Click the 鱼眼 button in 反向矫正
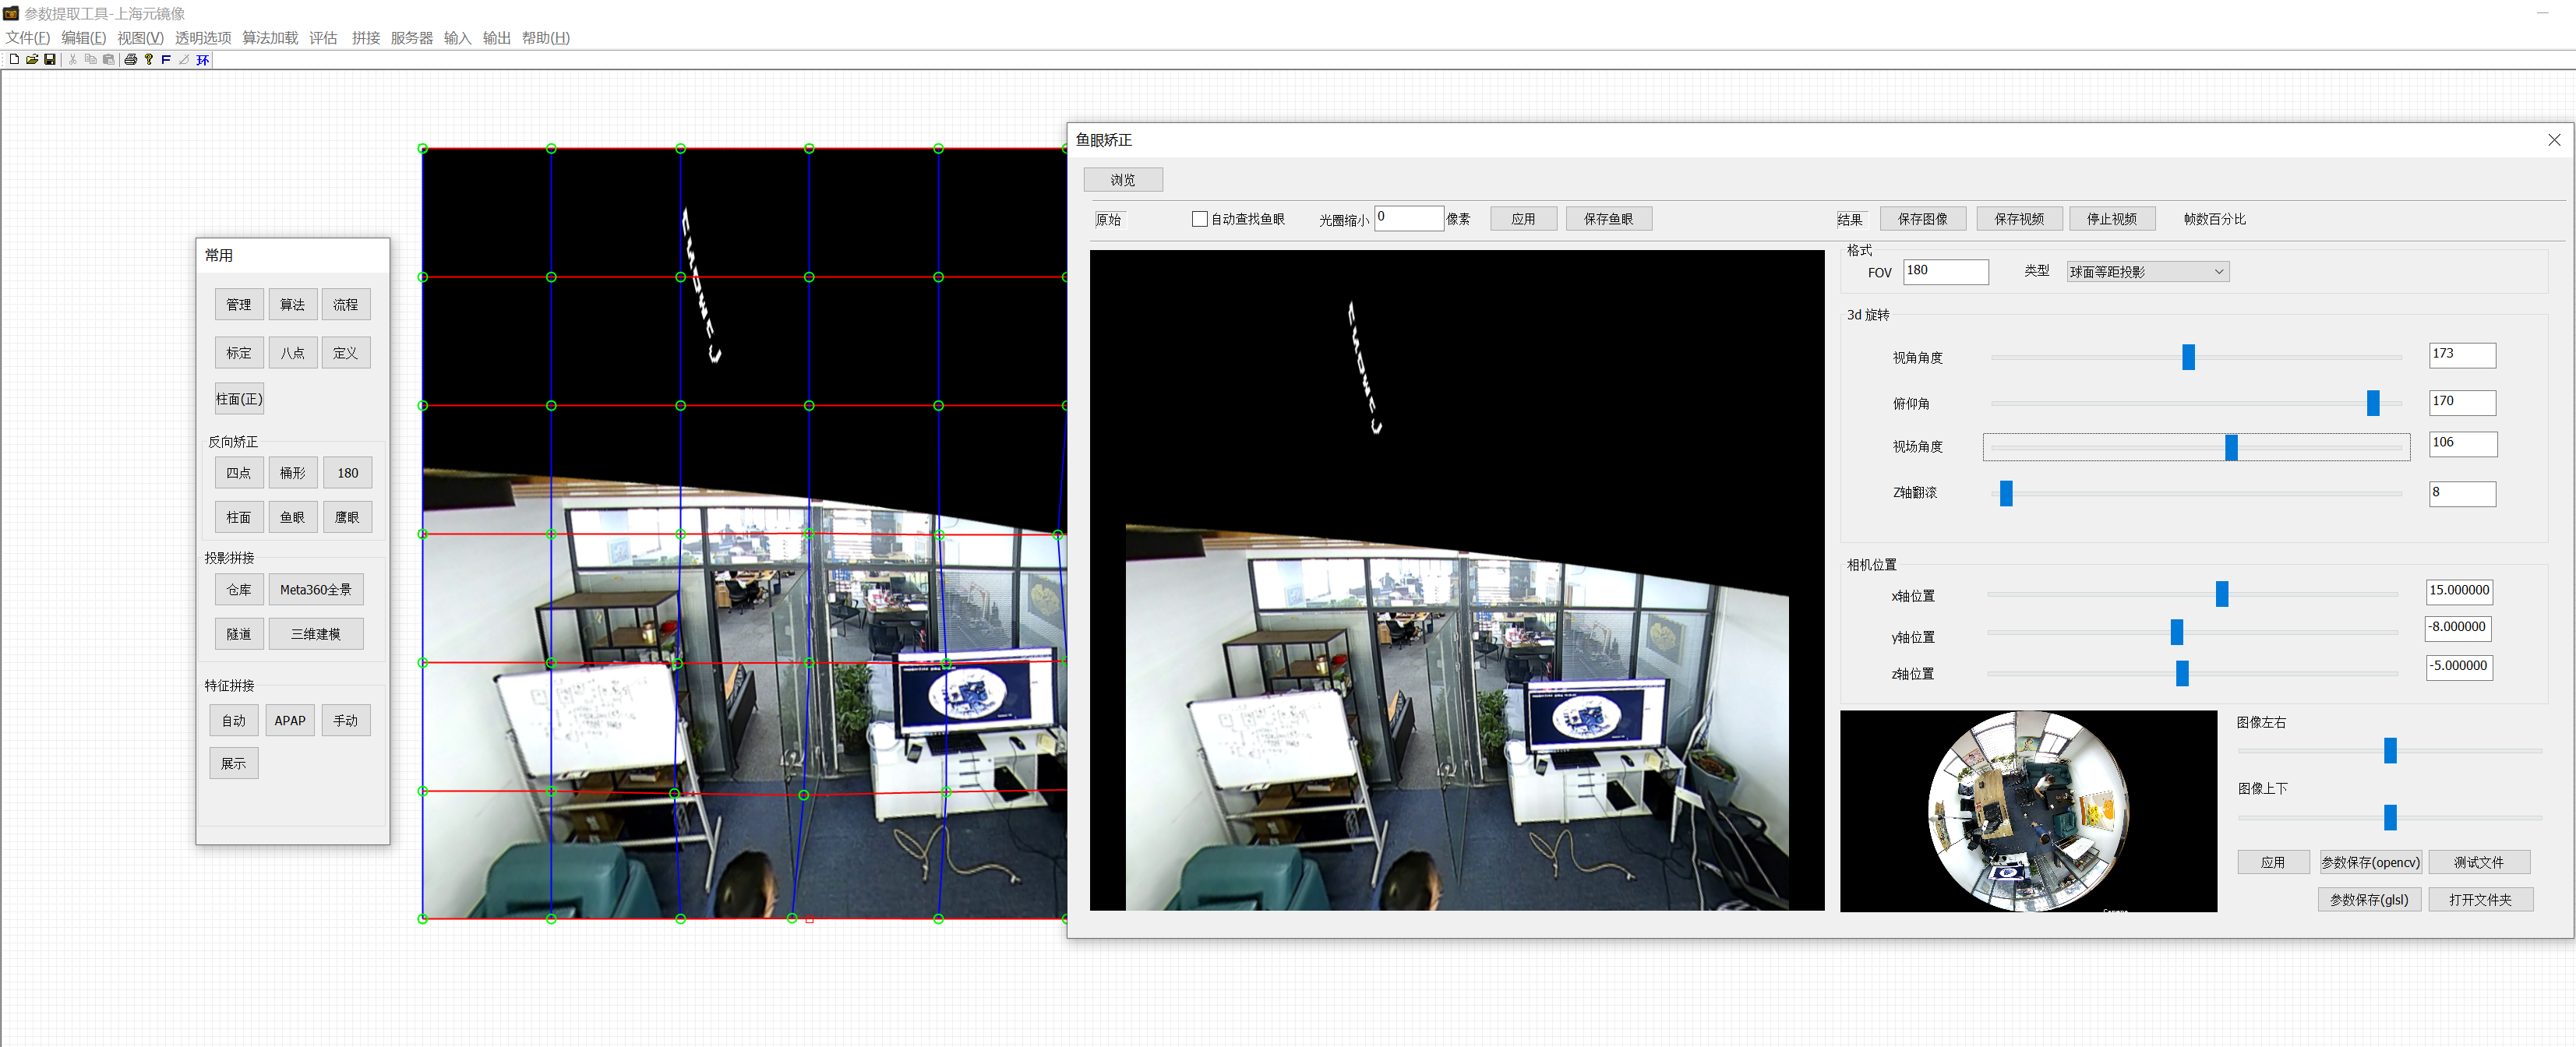This screenshot has height=1047, width=2576. pos(292,517)
